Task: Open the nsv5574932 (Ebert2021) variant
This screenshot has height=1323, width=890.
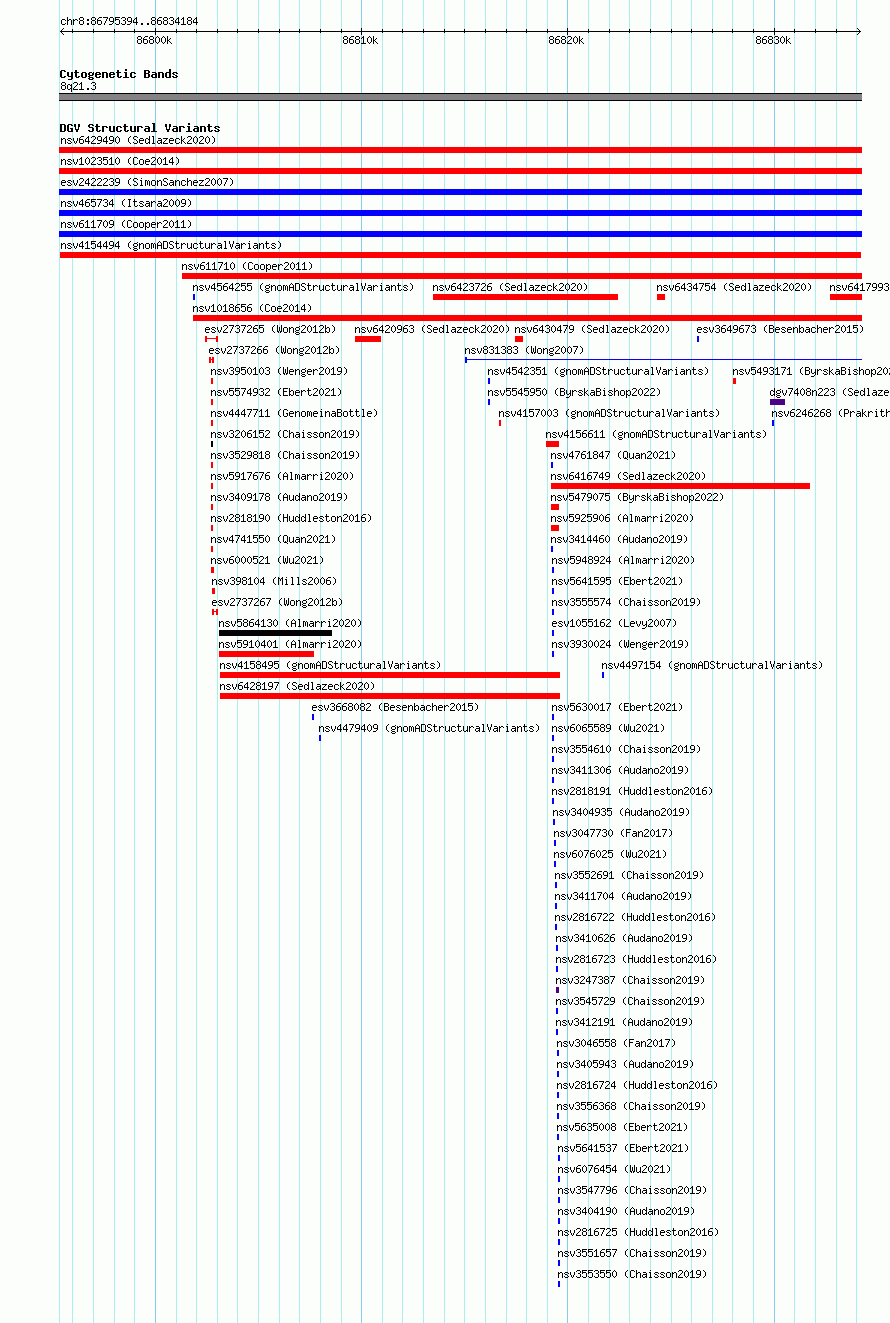Action: point(276,393)
